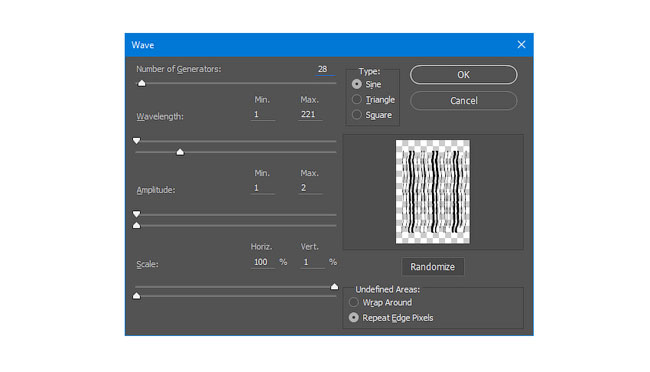
Task: Click the Amplitude Min value field
Action: [x=263, y=188]
